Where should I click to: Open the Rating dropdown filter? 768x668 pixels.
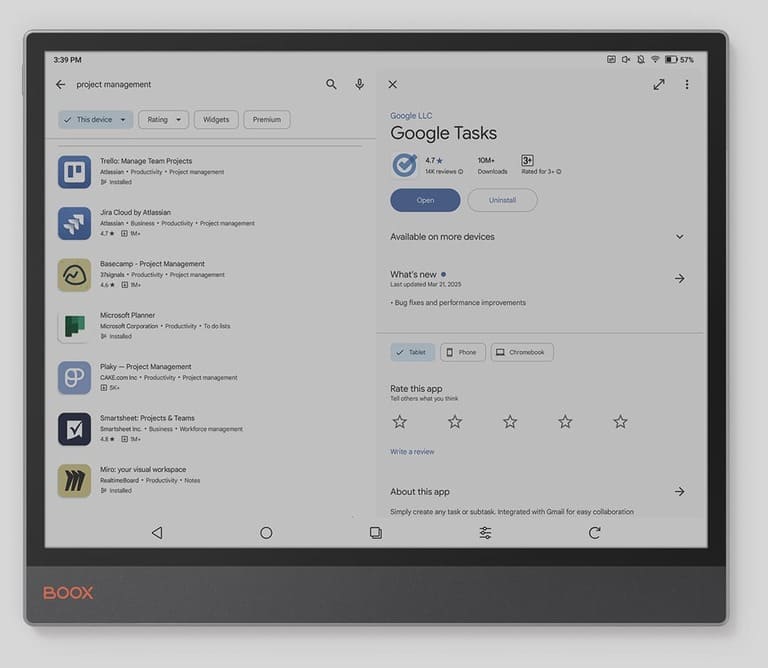pyautogui.click(x=163, y=120)
